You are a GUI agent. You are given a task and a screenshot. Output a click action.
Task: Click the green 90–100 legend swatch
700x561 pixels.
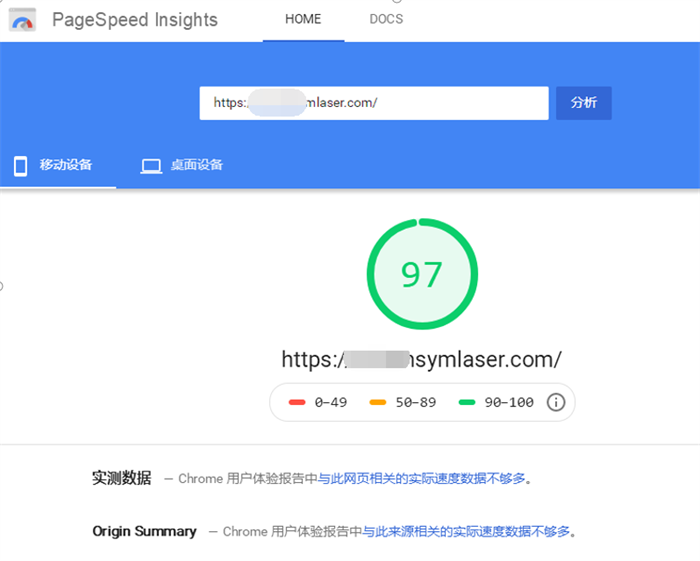(466, 402)
